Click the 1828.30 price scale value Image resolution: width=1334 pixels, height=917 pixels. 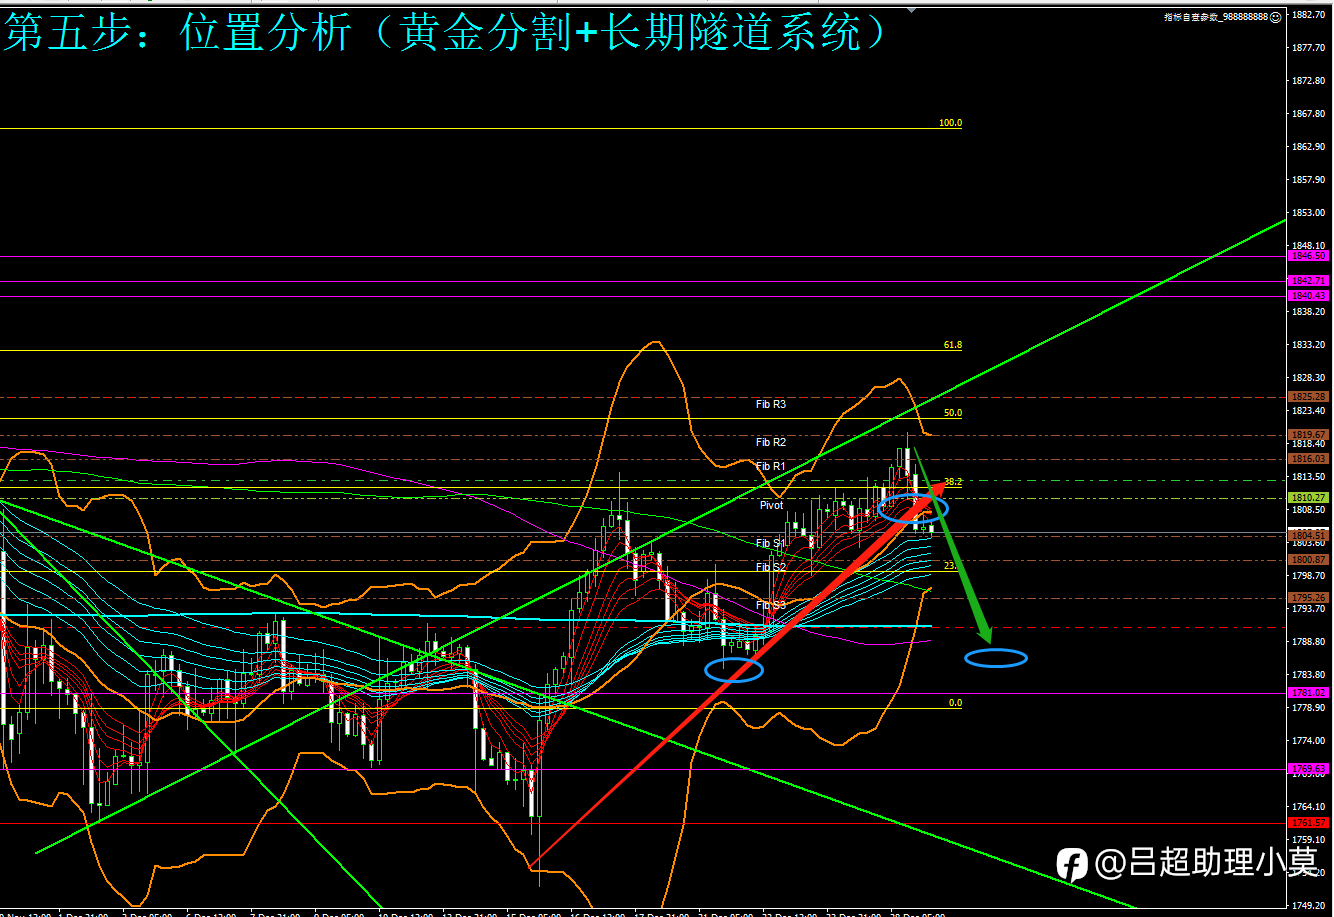1310,378
